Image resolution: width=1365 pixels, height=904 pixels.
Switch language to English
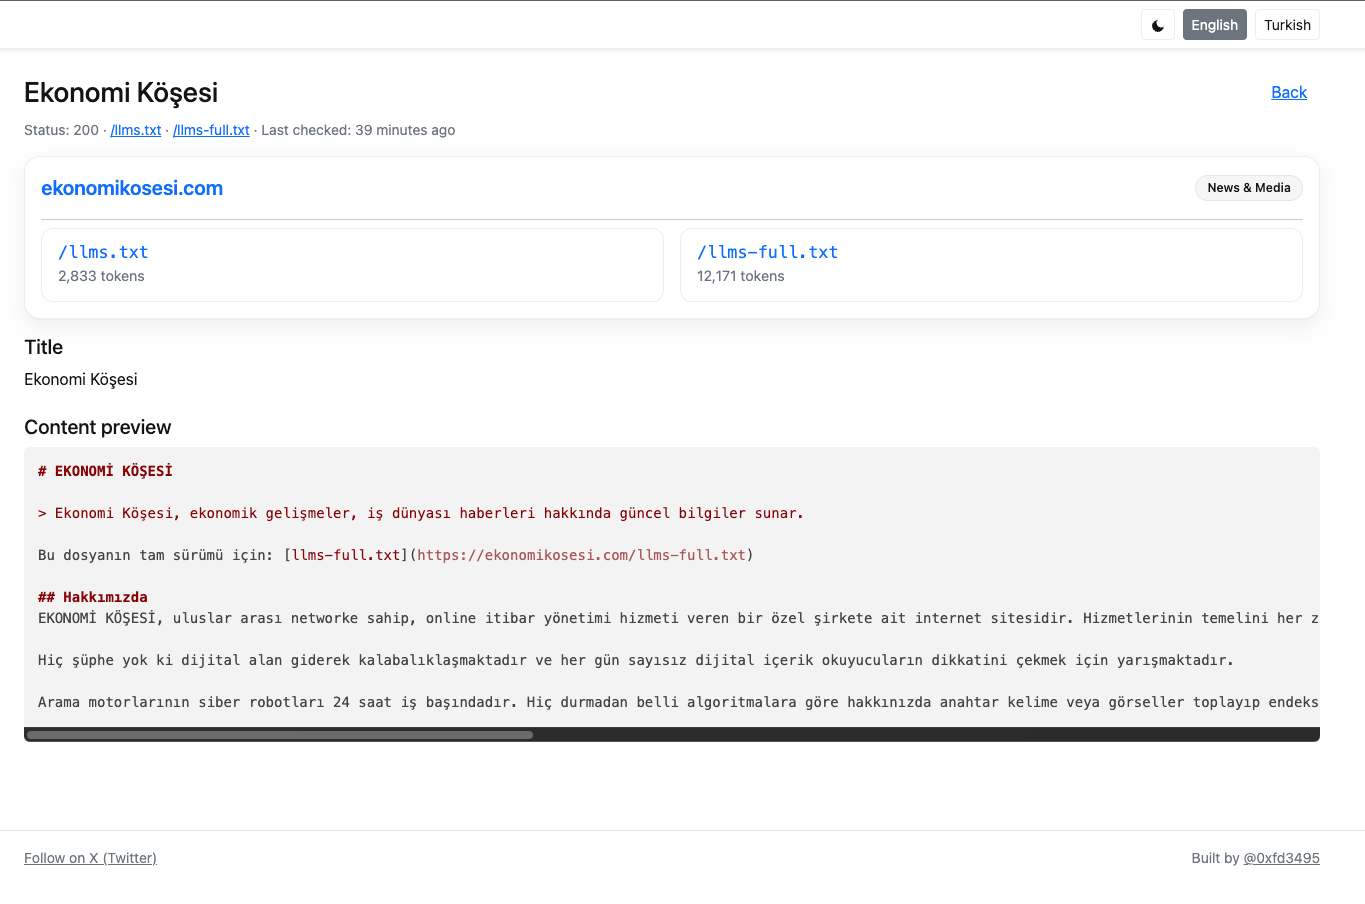[1214, 25]
